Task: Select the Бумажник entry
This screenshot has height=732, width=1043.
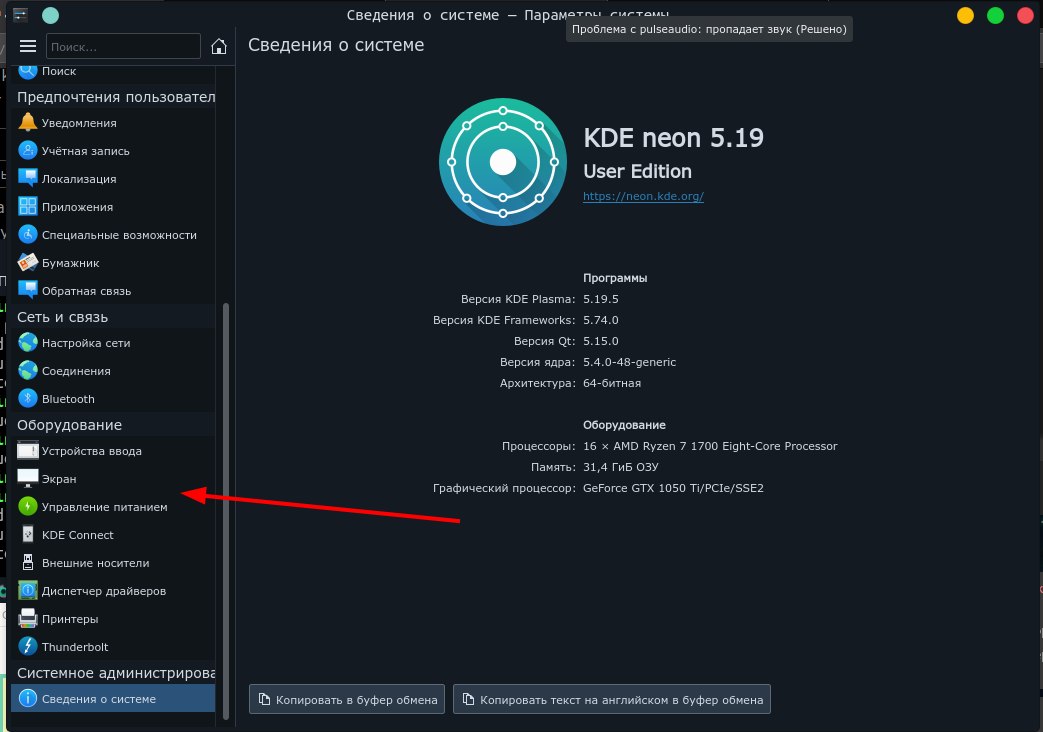Action: click(113, 262)
